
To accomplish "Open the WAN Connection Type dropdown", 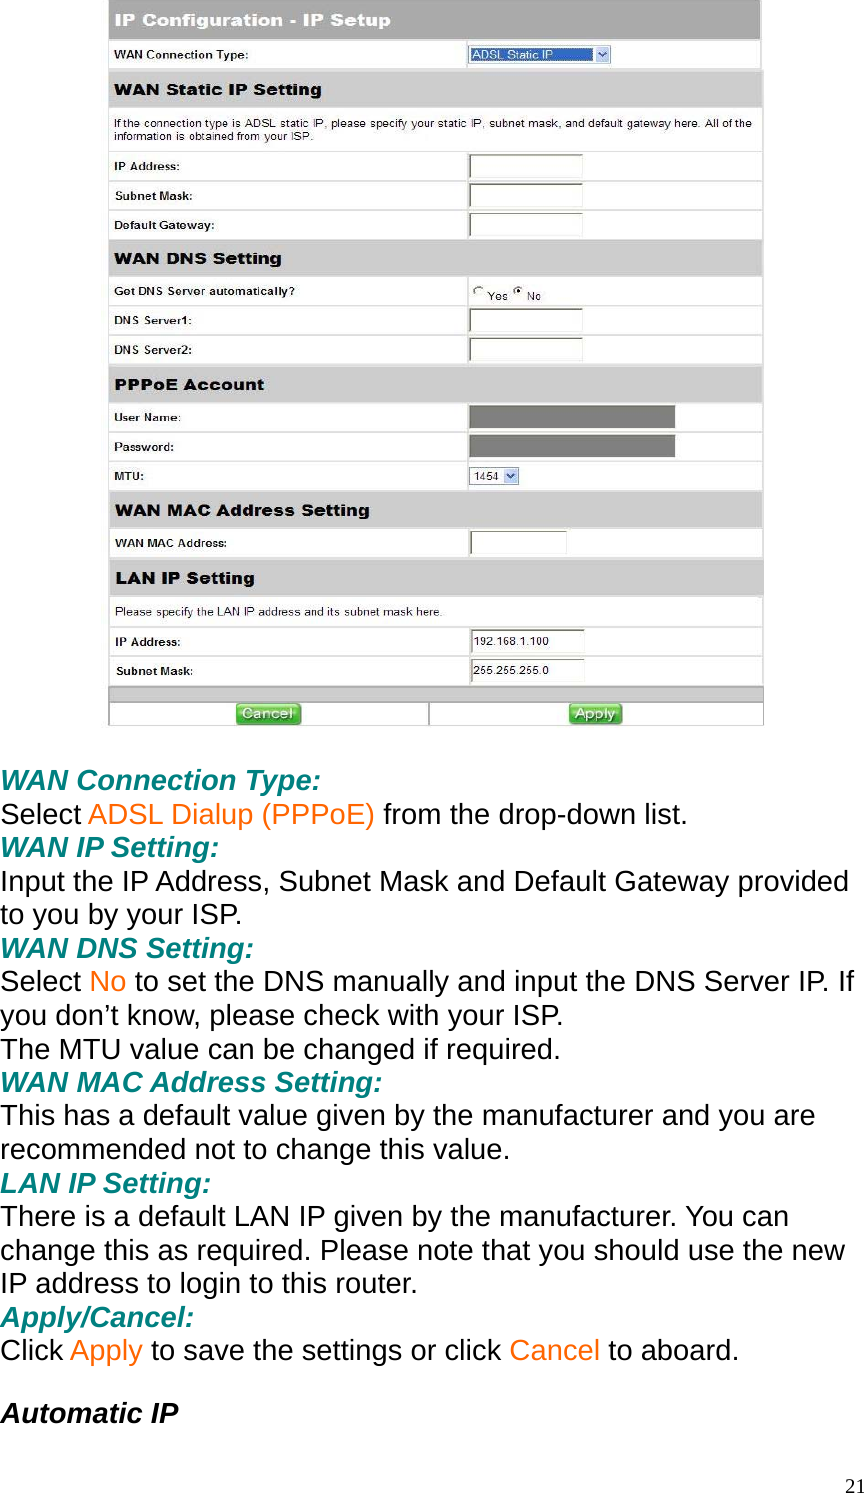I will (603, 54).
